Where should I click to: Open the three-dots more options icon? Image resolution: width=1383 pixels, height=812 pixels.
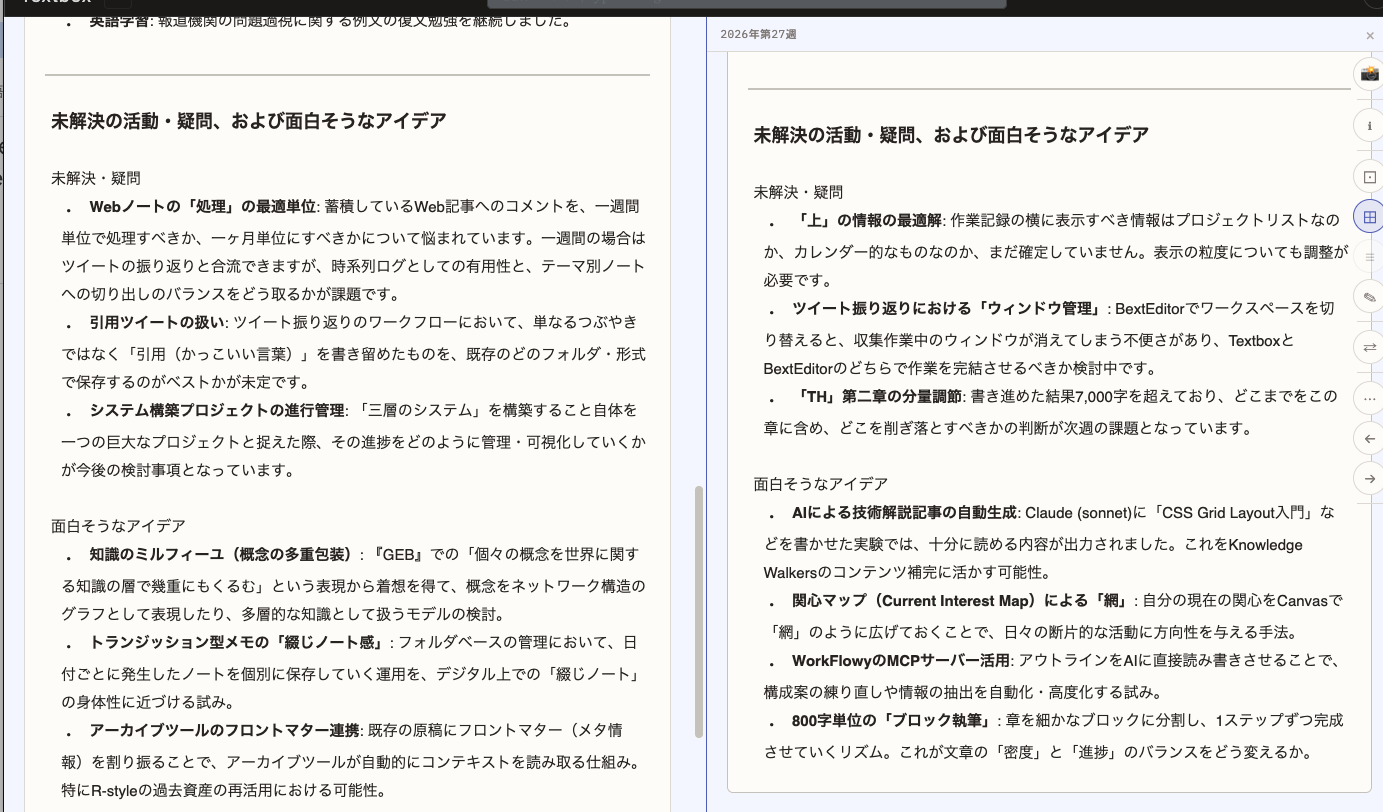[x=1369, y=398]
